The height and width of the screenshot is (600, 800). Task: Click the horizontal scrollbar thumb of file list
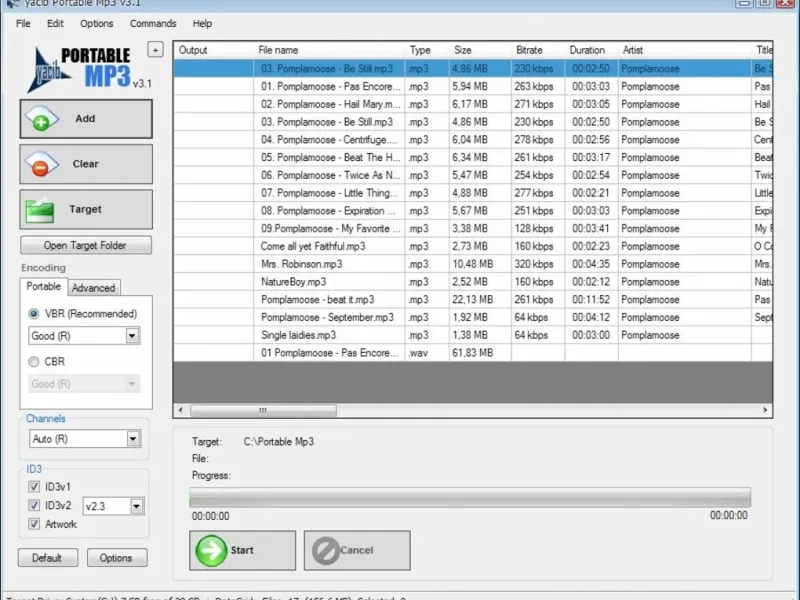(263, 411)
